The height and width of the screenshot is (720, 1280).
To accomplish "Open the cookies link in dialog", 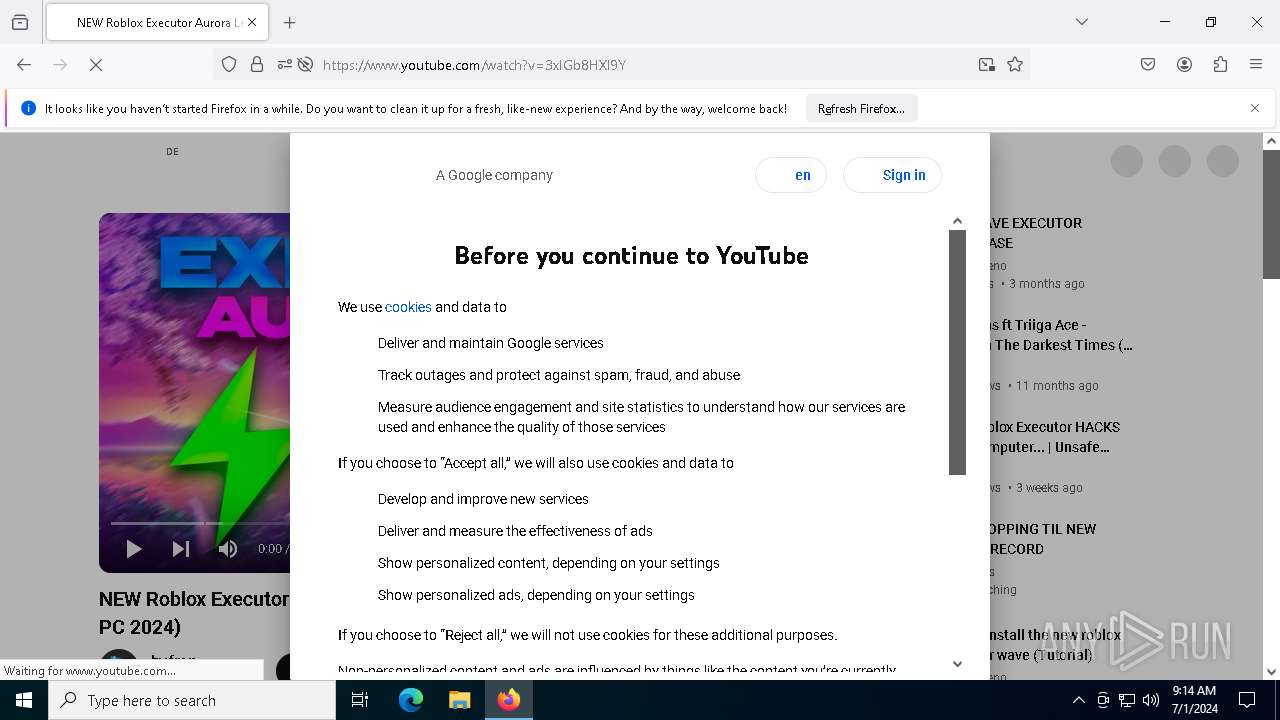I will click(408, 307).
